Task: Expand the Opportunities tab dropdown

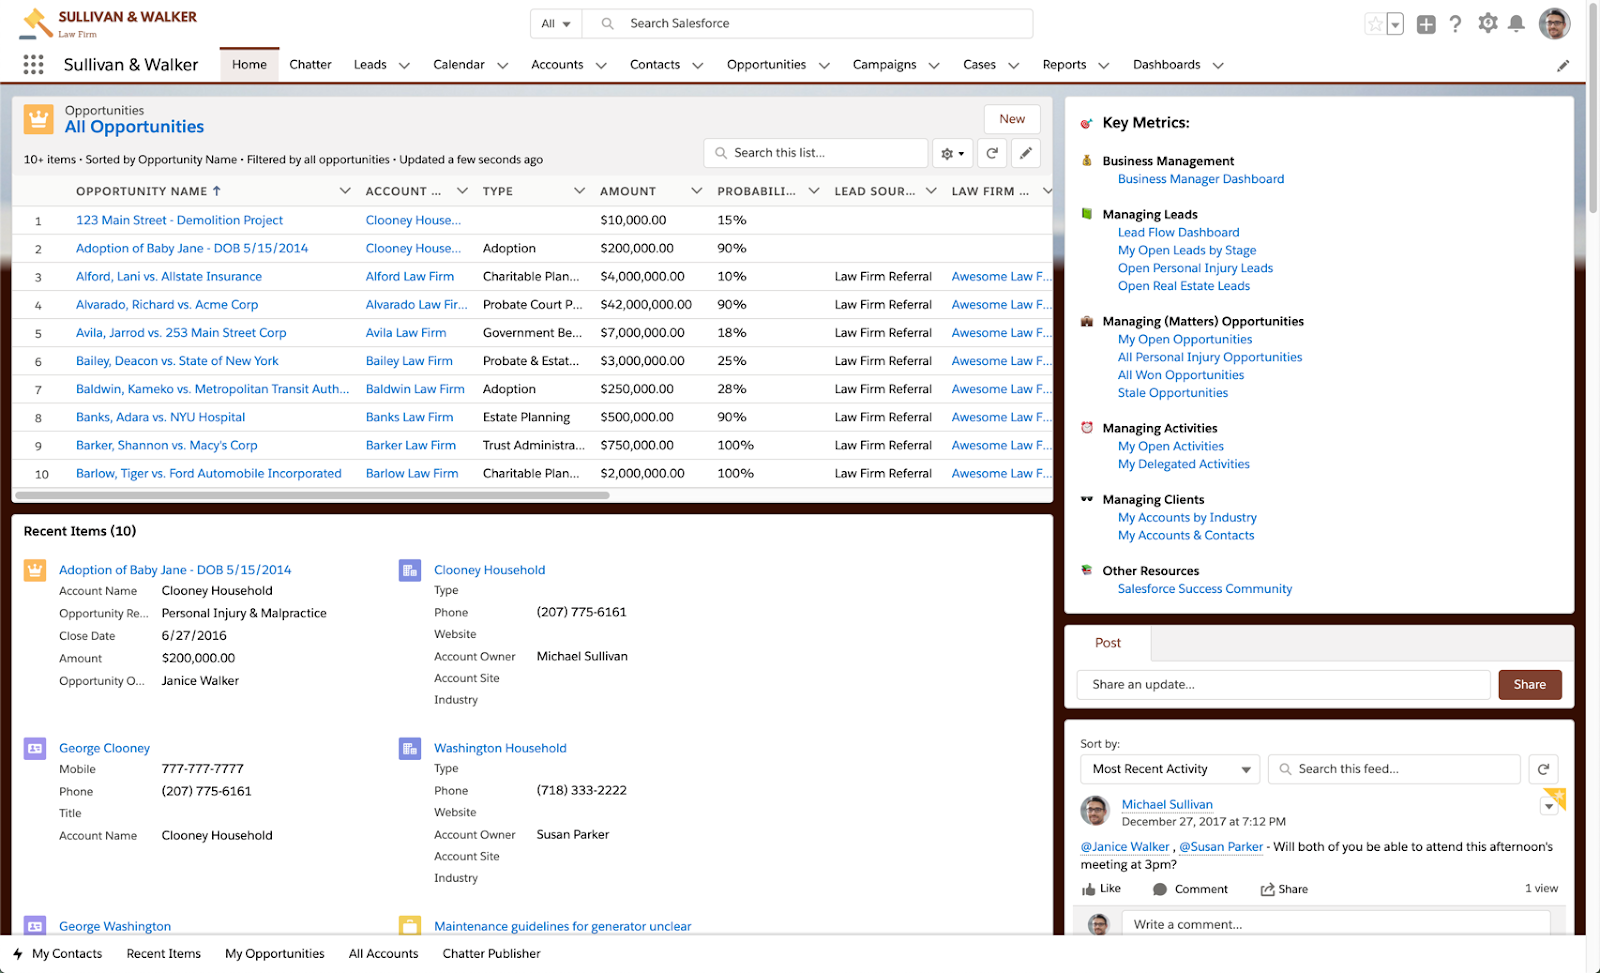Action: point(824,66)
